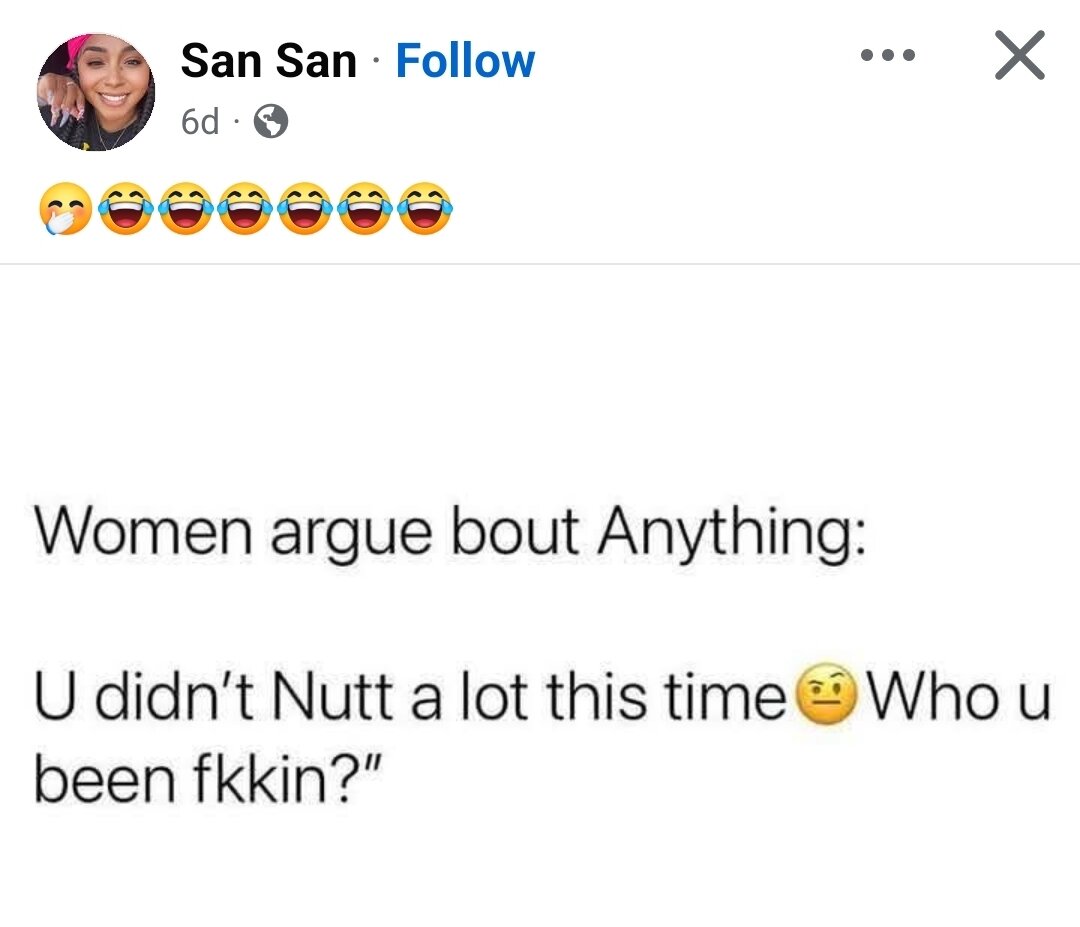Close the post with the X
Screen dimensions: 1080x927
point(1019,55)
